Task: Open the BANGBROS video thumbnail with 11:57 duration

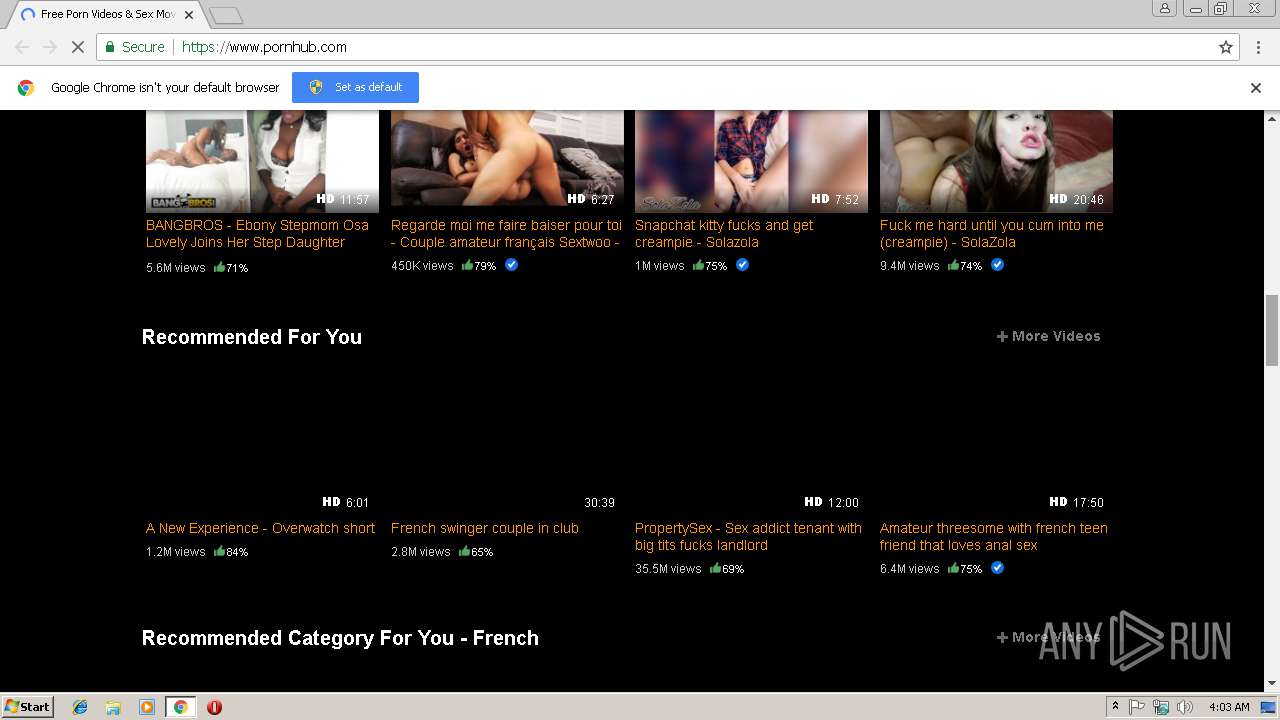Action: 262,160
